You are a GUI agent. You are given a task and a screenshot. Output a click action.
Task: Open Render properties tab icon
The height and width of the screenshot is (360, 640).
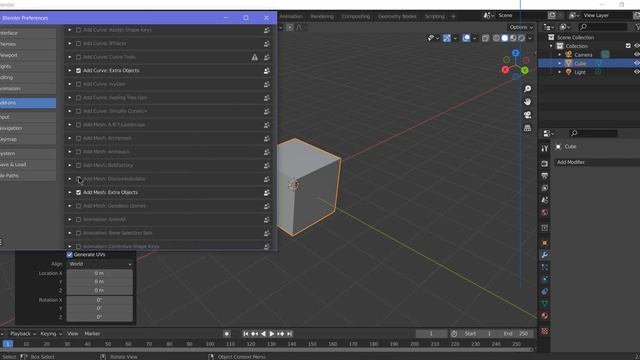click(x=544, y=164)
